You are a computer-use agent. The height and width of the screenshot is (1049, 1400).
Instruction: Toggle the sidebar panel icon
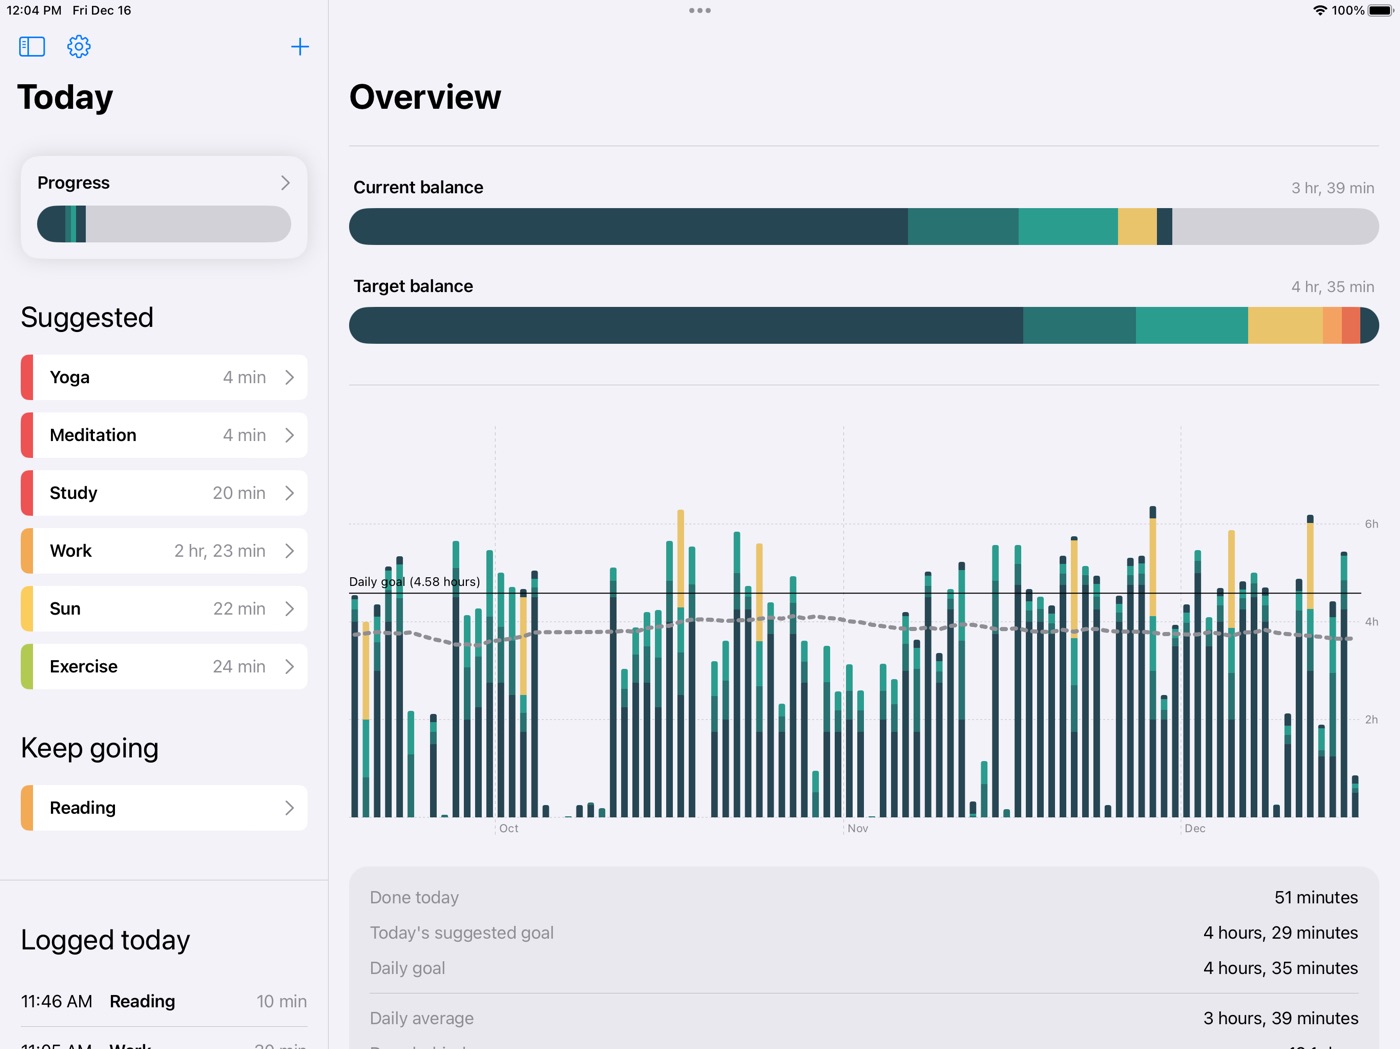pyautogui.click(x=32, y=47)
